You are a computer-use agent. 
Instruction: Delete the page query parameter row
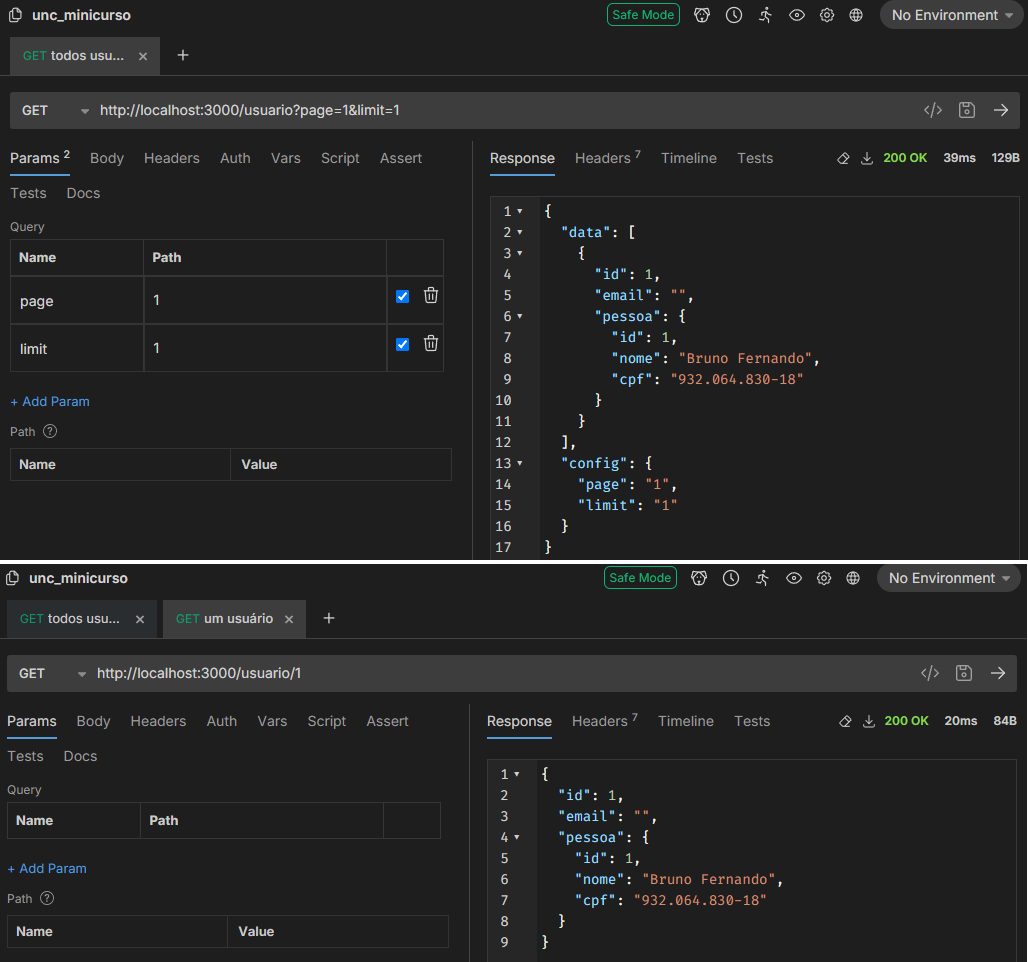[431, 295]
